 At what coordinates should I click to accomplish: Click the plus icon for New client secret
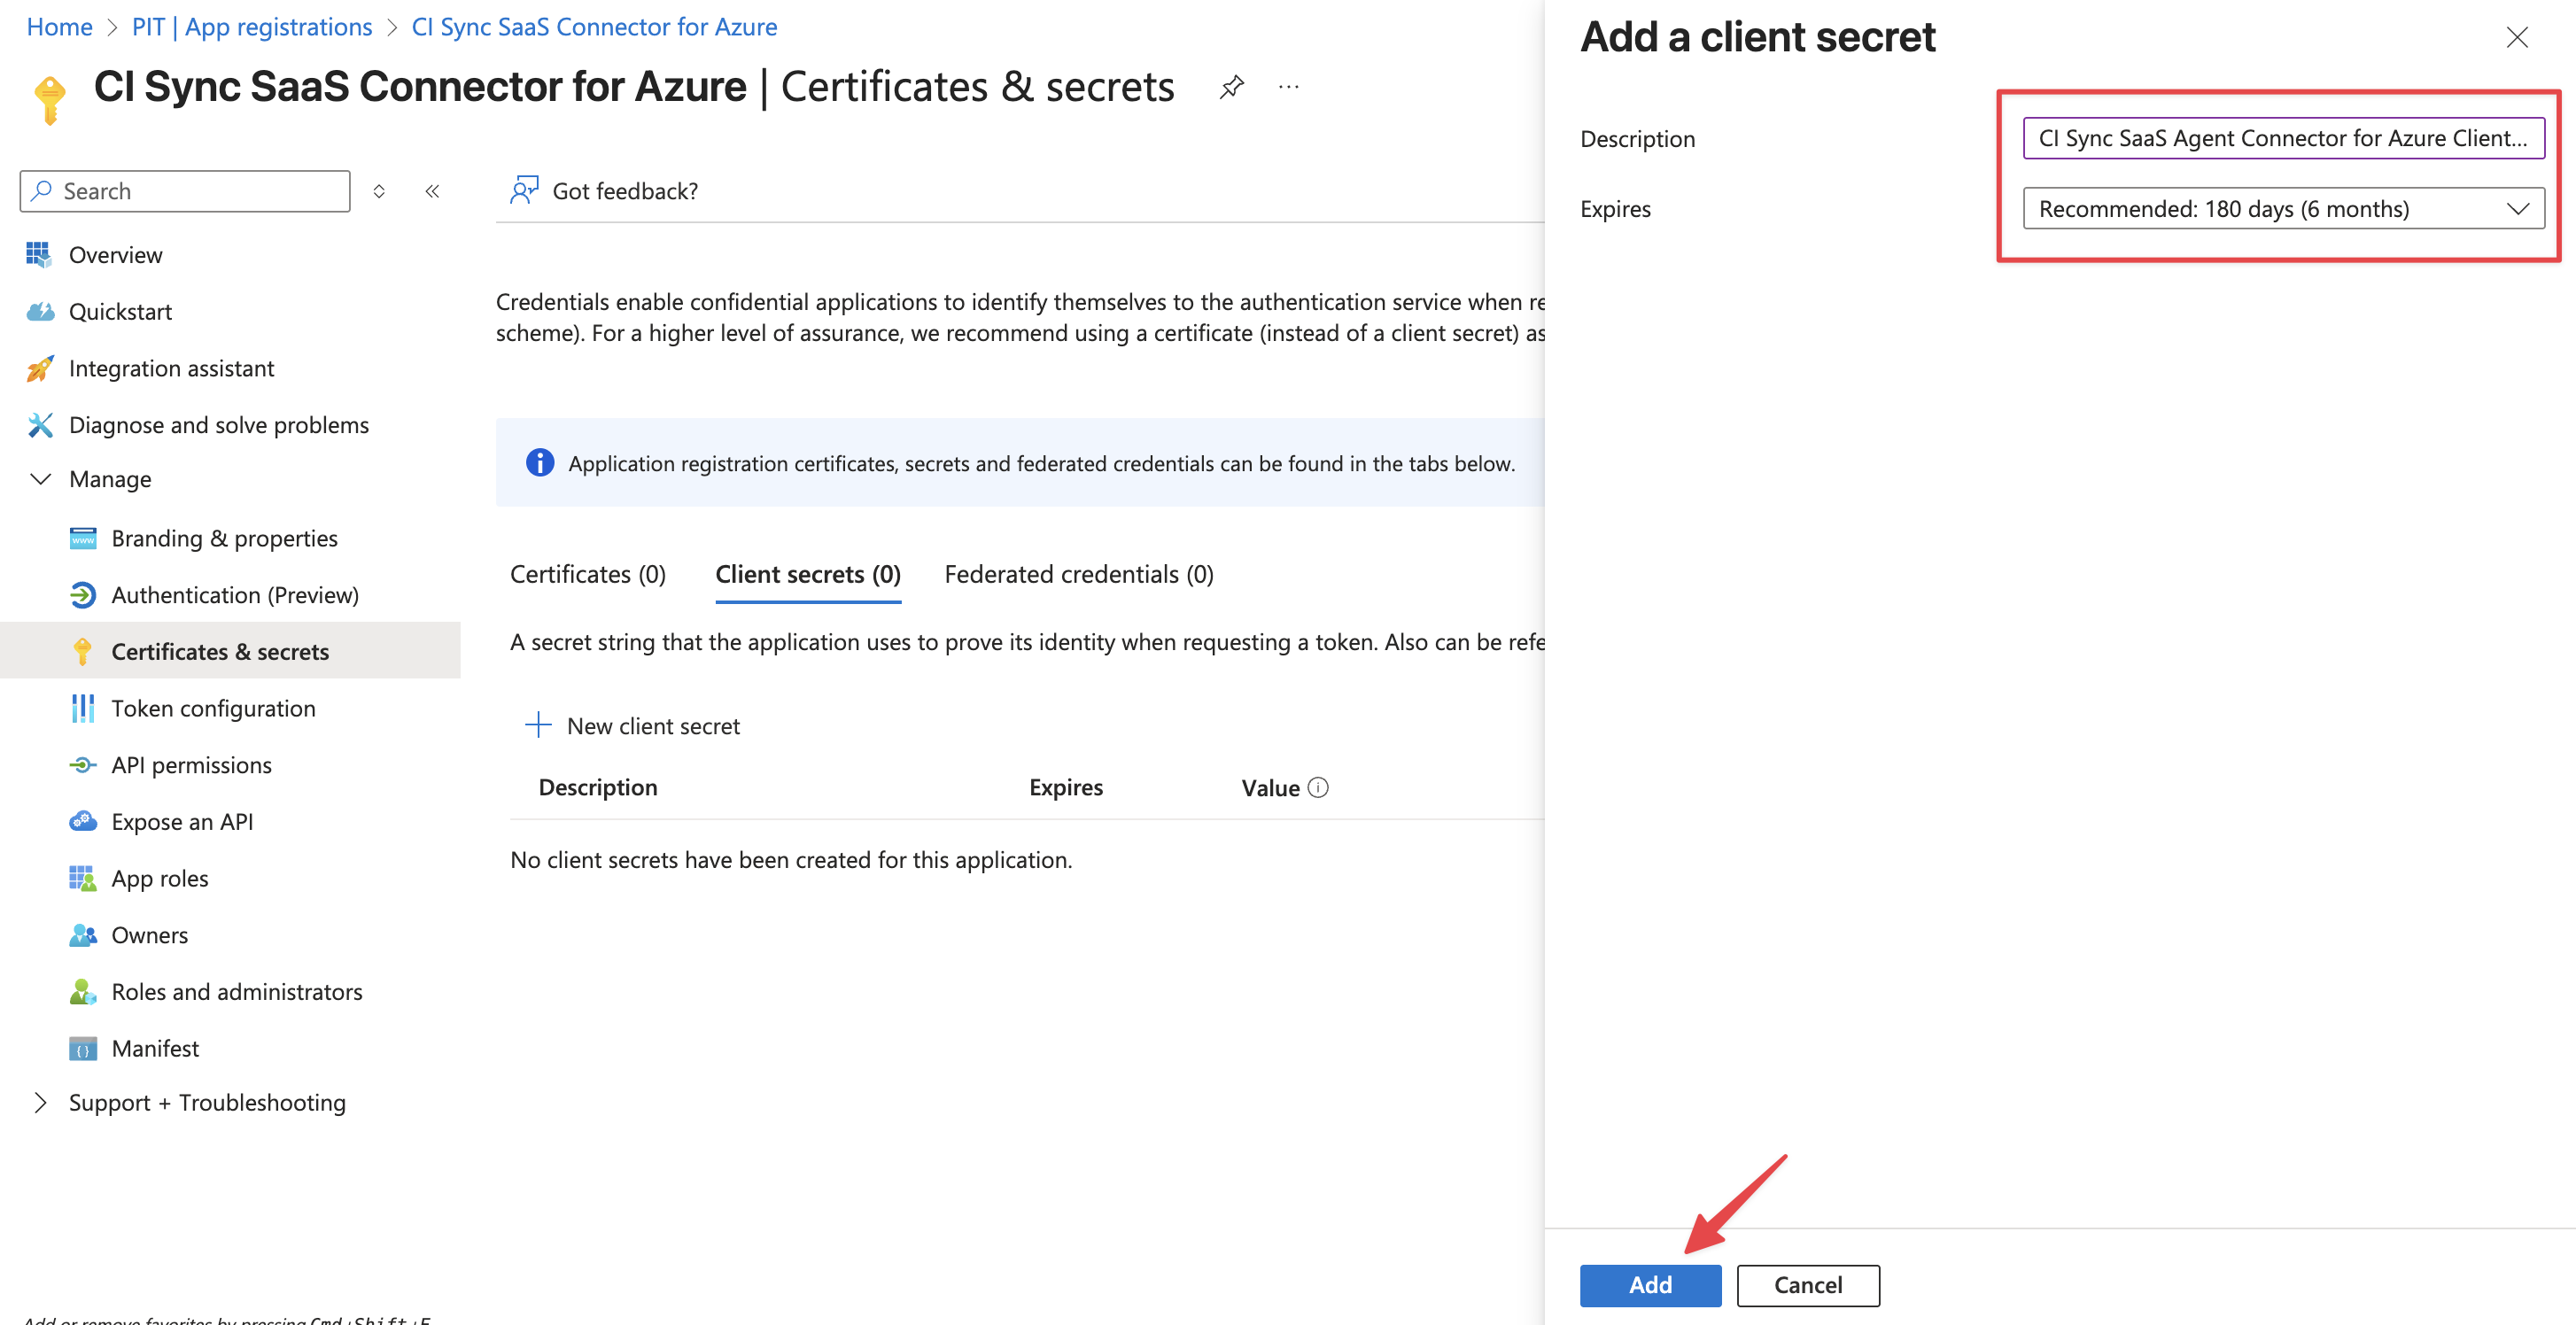[x=538, y=725]
